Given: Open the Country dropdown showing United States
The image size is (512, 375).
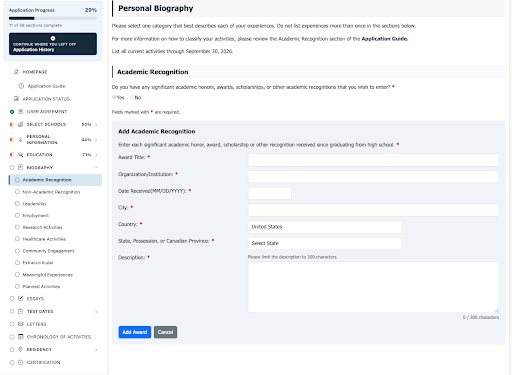Looking at the screenshot, I should coord(325,227).
